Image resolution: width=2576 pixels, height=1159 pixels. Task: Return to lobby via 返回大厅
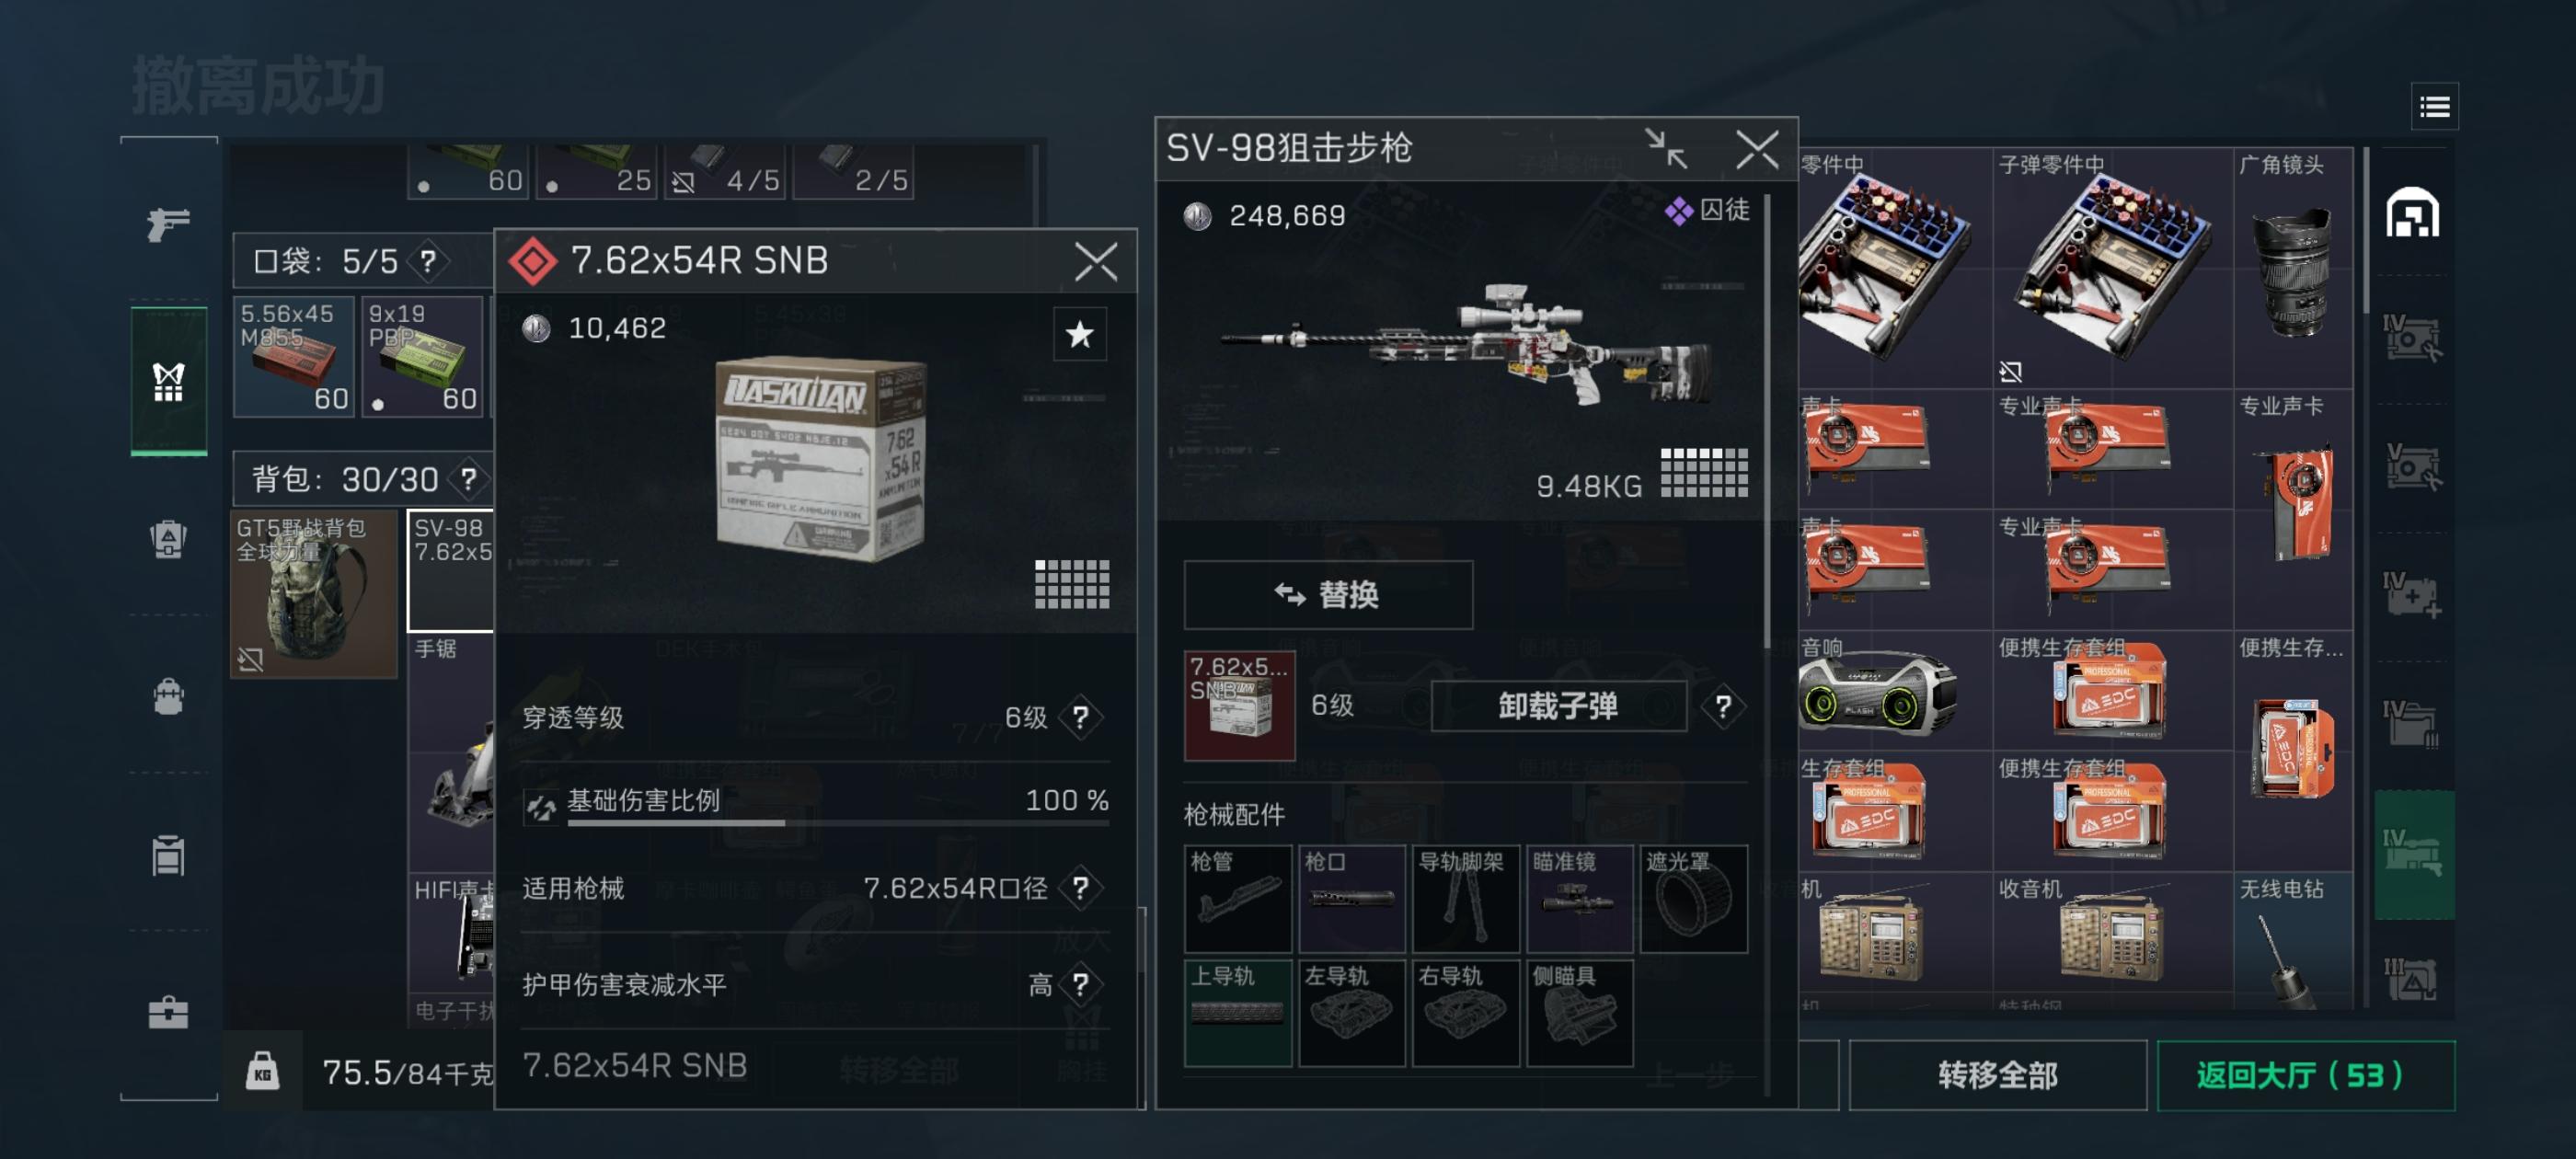pos(2305,1075)
